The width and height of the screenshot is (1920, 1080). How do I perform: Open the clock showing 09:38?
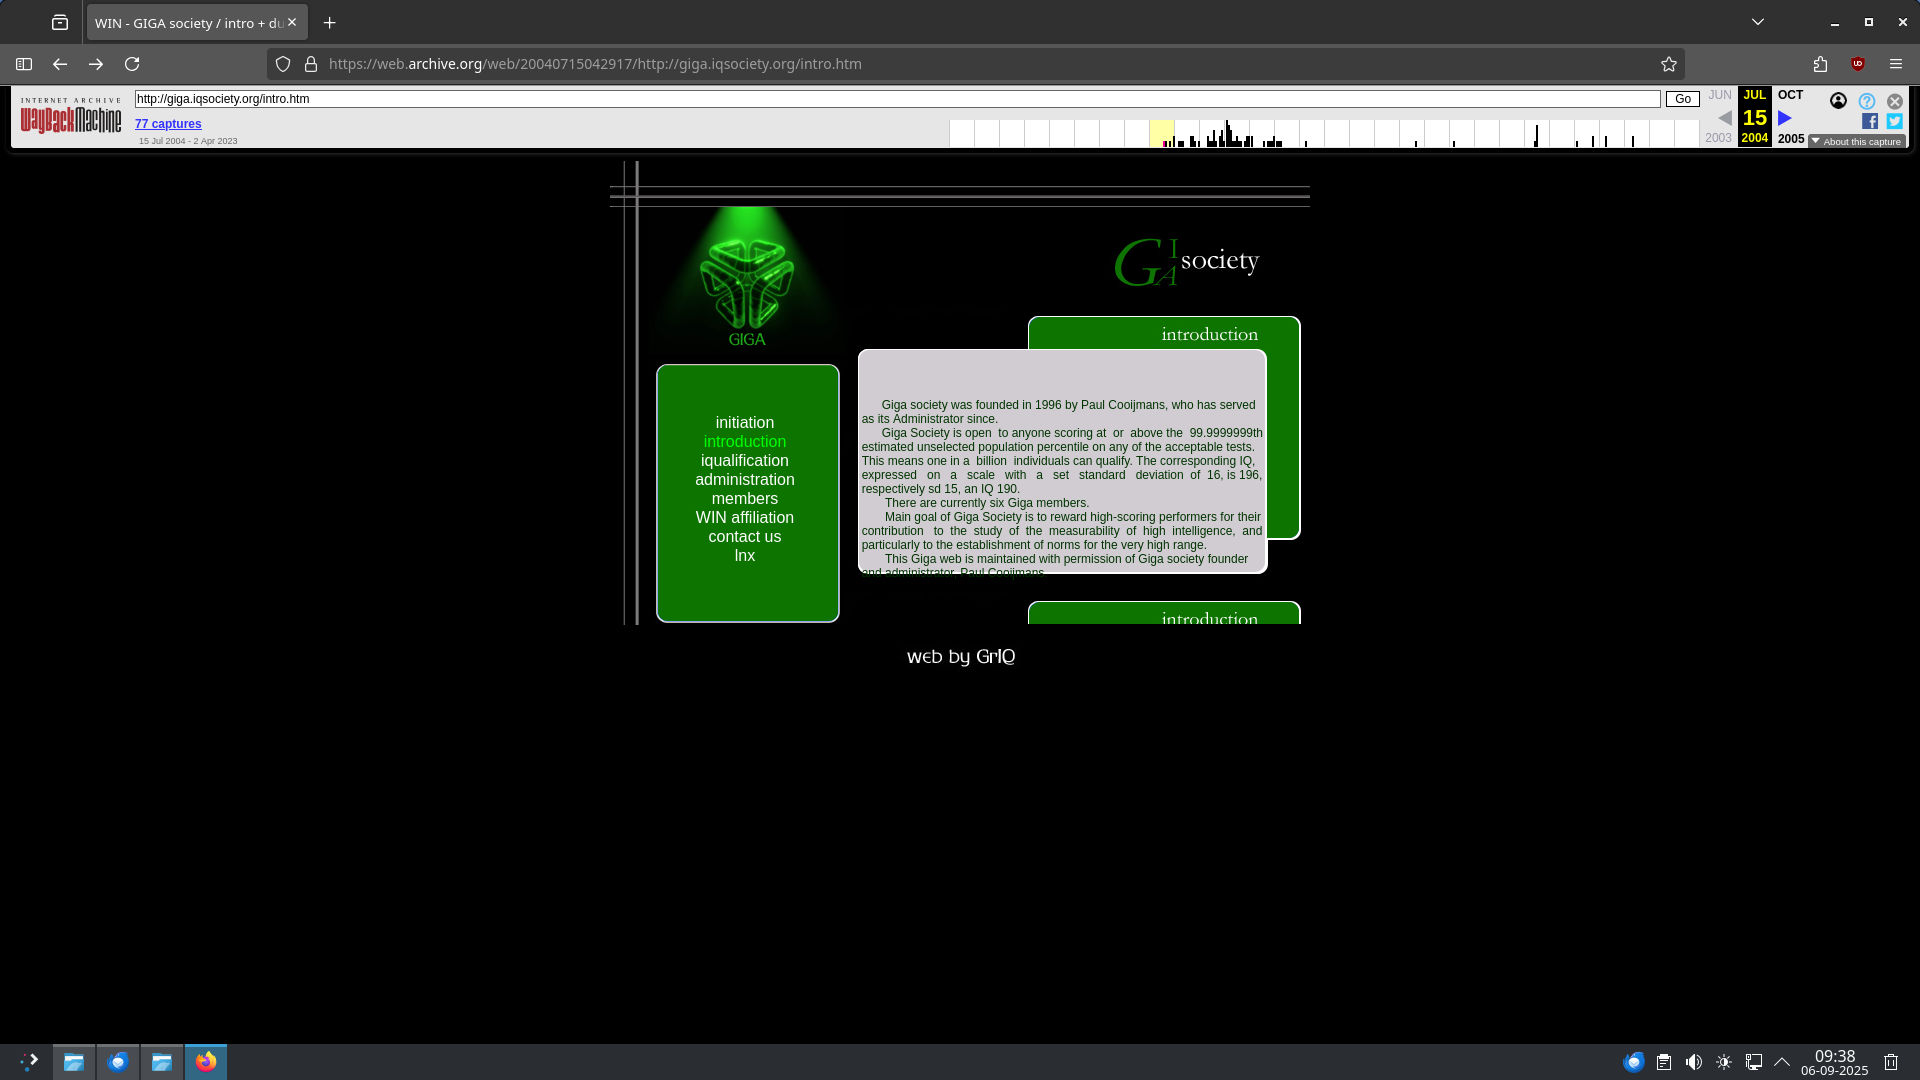coord(1834,1062)
